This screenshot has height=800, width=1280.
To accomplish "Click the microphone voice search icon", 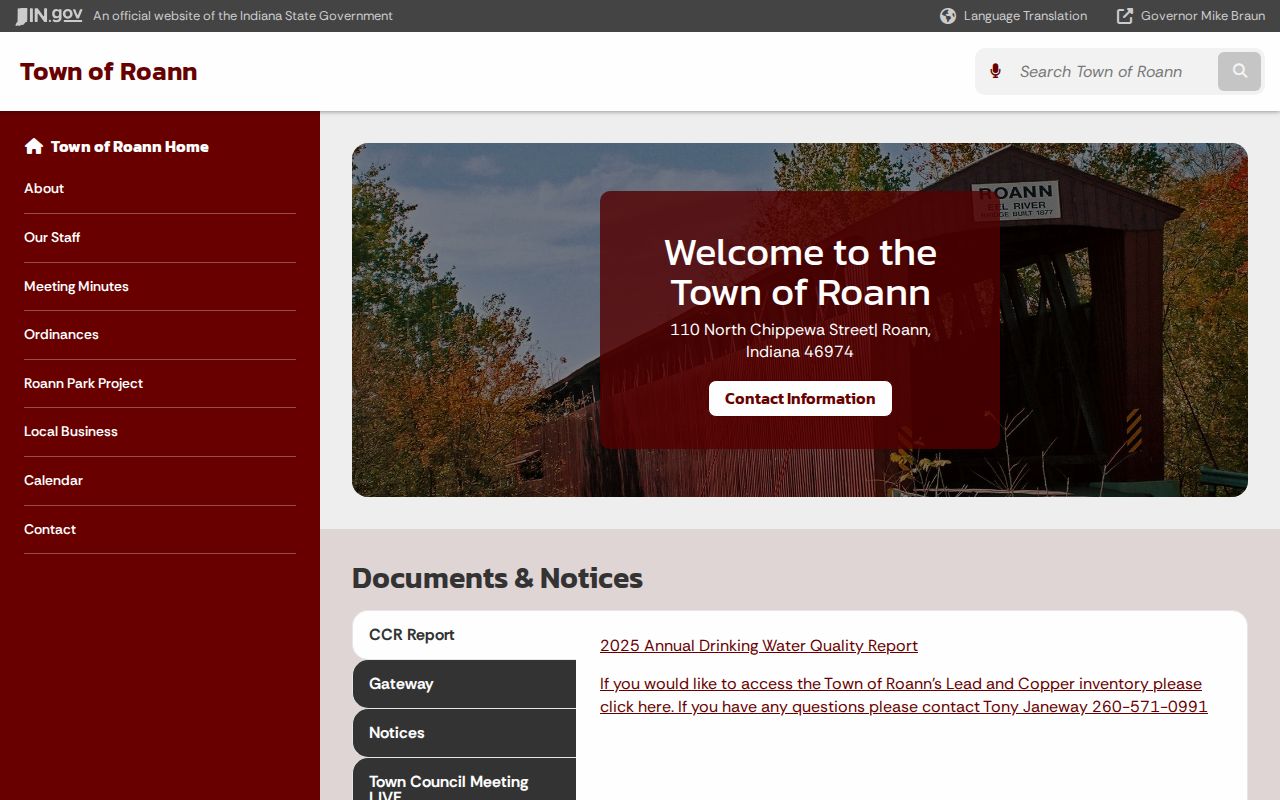I will point(995,71).
